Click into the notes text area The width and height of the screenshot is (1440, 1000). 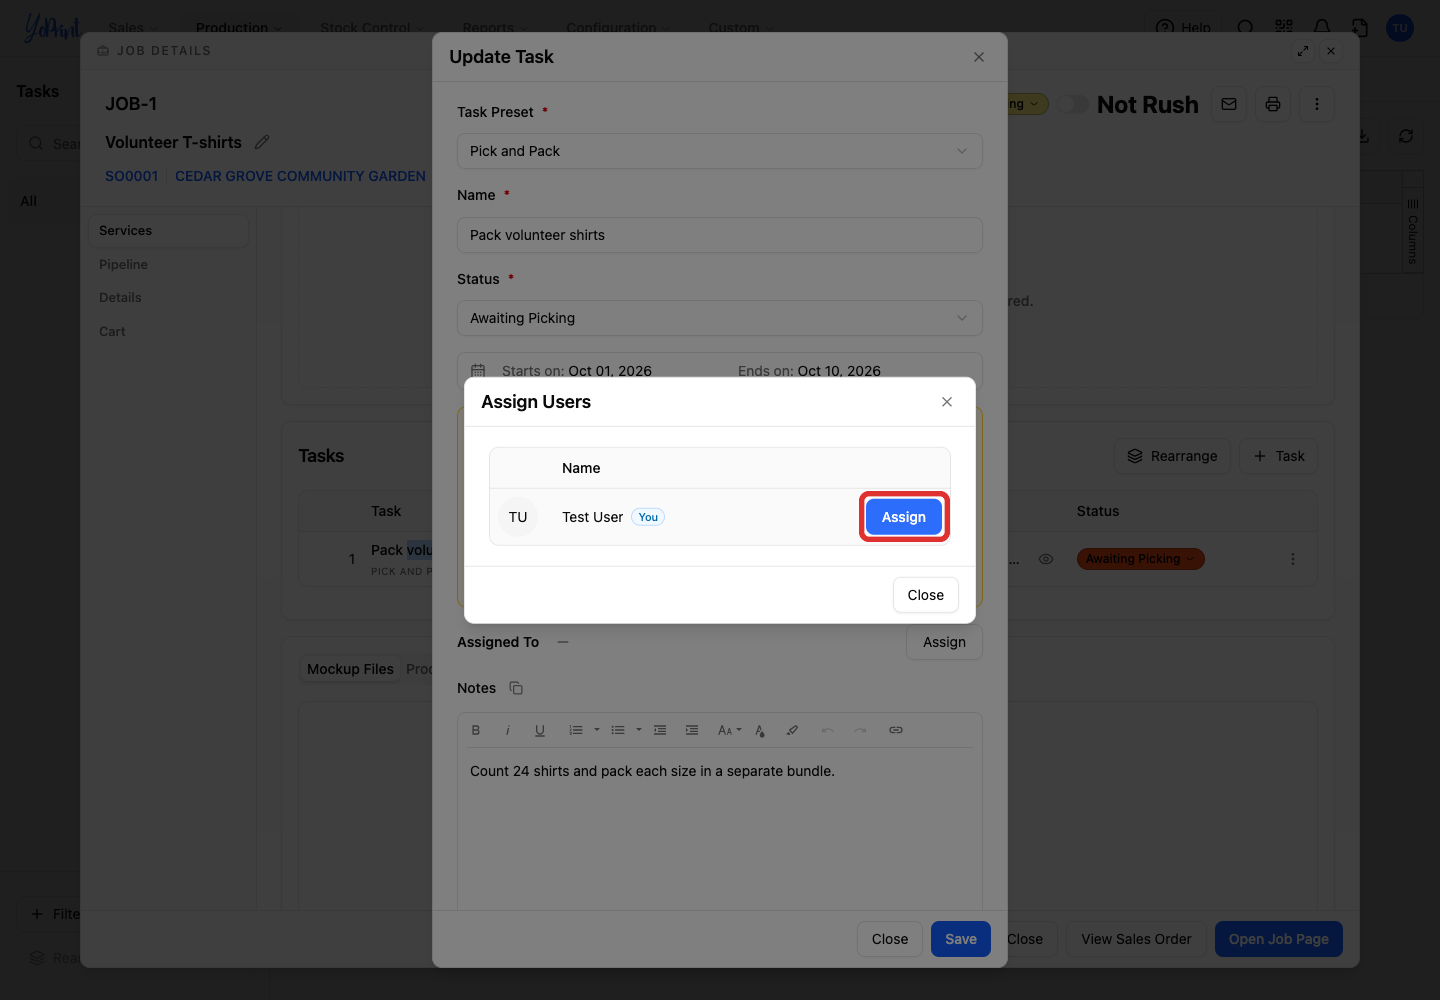point(719,830)
